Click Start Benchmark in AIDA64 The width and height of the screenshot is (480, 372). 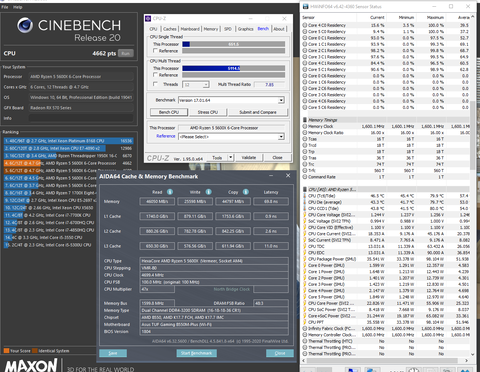(196, 353)
